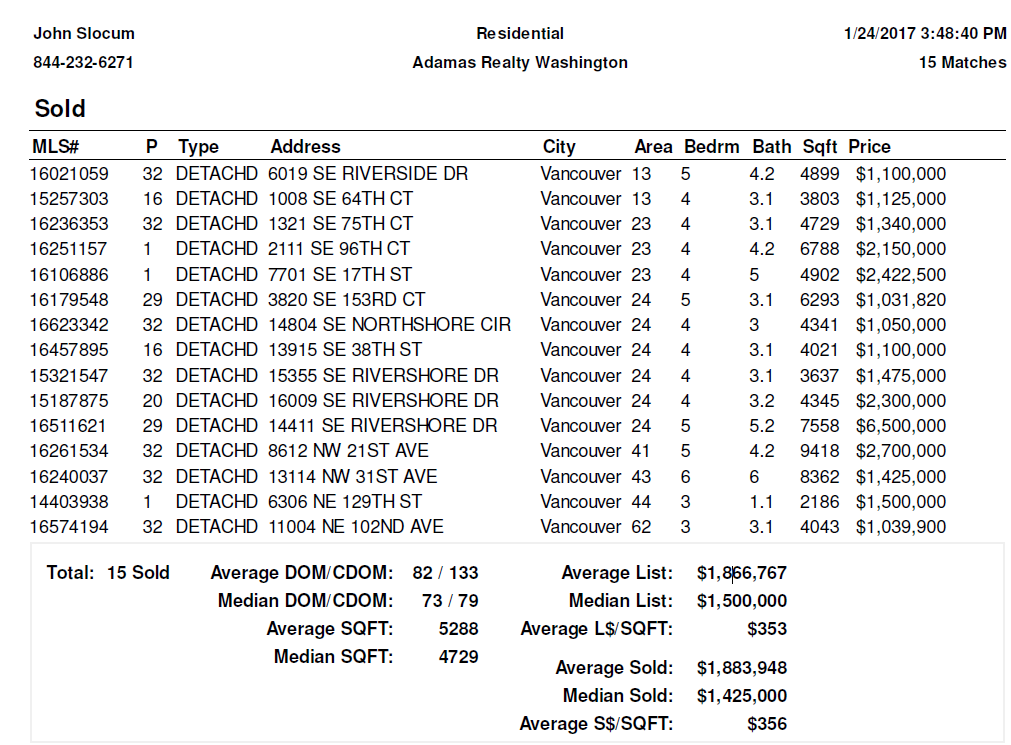Click the Area column header

coord(653,147)
